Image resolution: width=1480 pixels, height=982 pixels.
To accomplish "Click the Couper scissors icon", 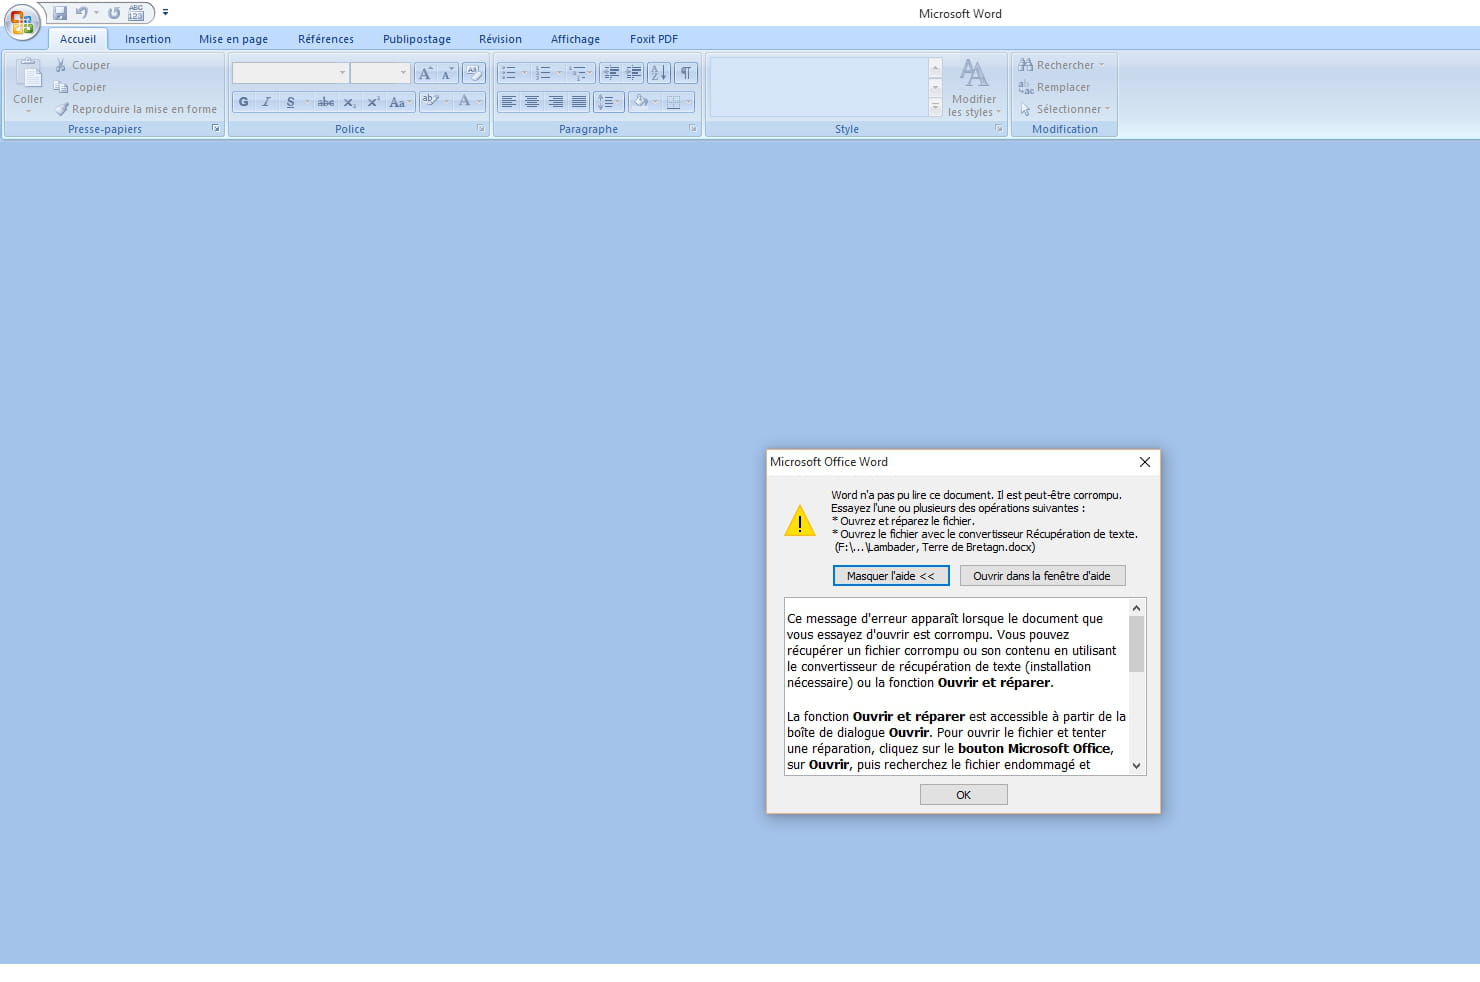I will click(61, 65).
